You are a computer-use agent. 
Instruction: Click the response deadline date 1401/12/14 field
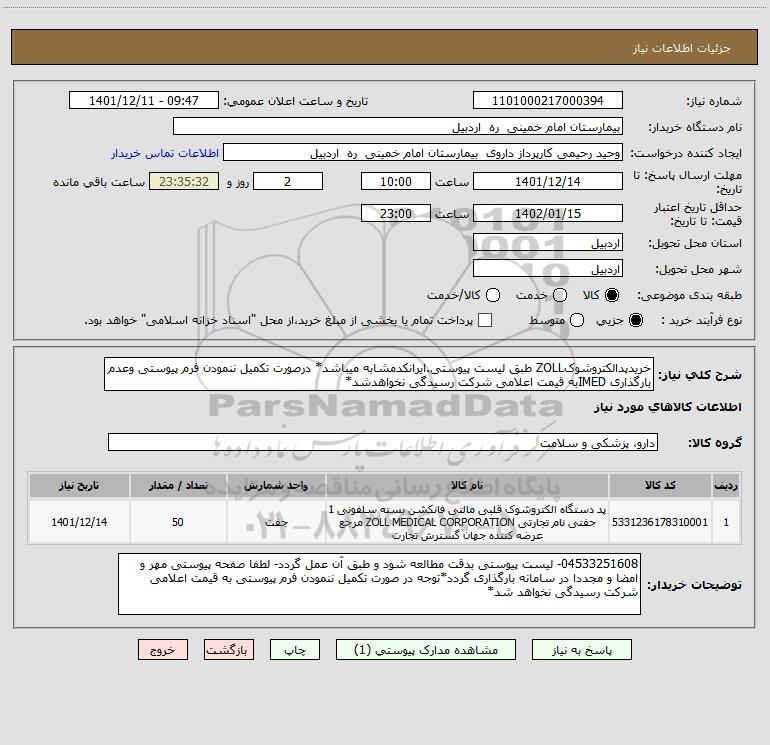548,181
